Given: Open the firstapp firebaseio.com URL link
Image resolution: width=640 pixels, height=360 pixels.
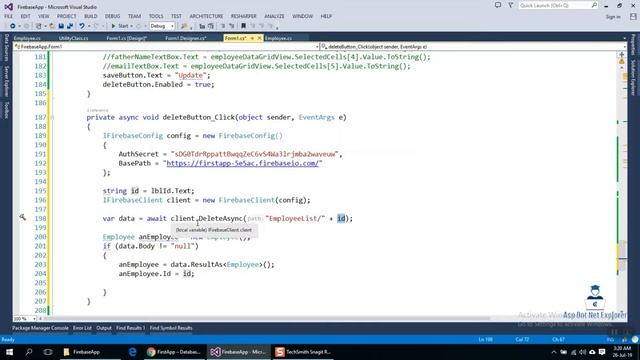Looking at the screenshot, I should pyautogui.click(x=242, y=163).
